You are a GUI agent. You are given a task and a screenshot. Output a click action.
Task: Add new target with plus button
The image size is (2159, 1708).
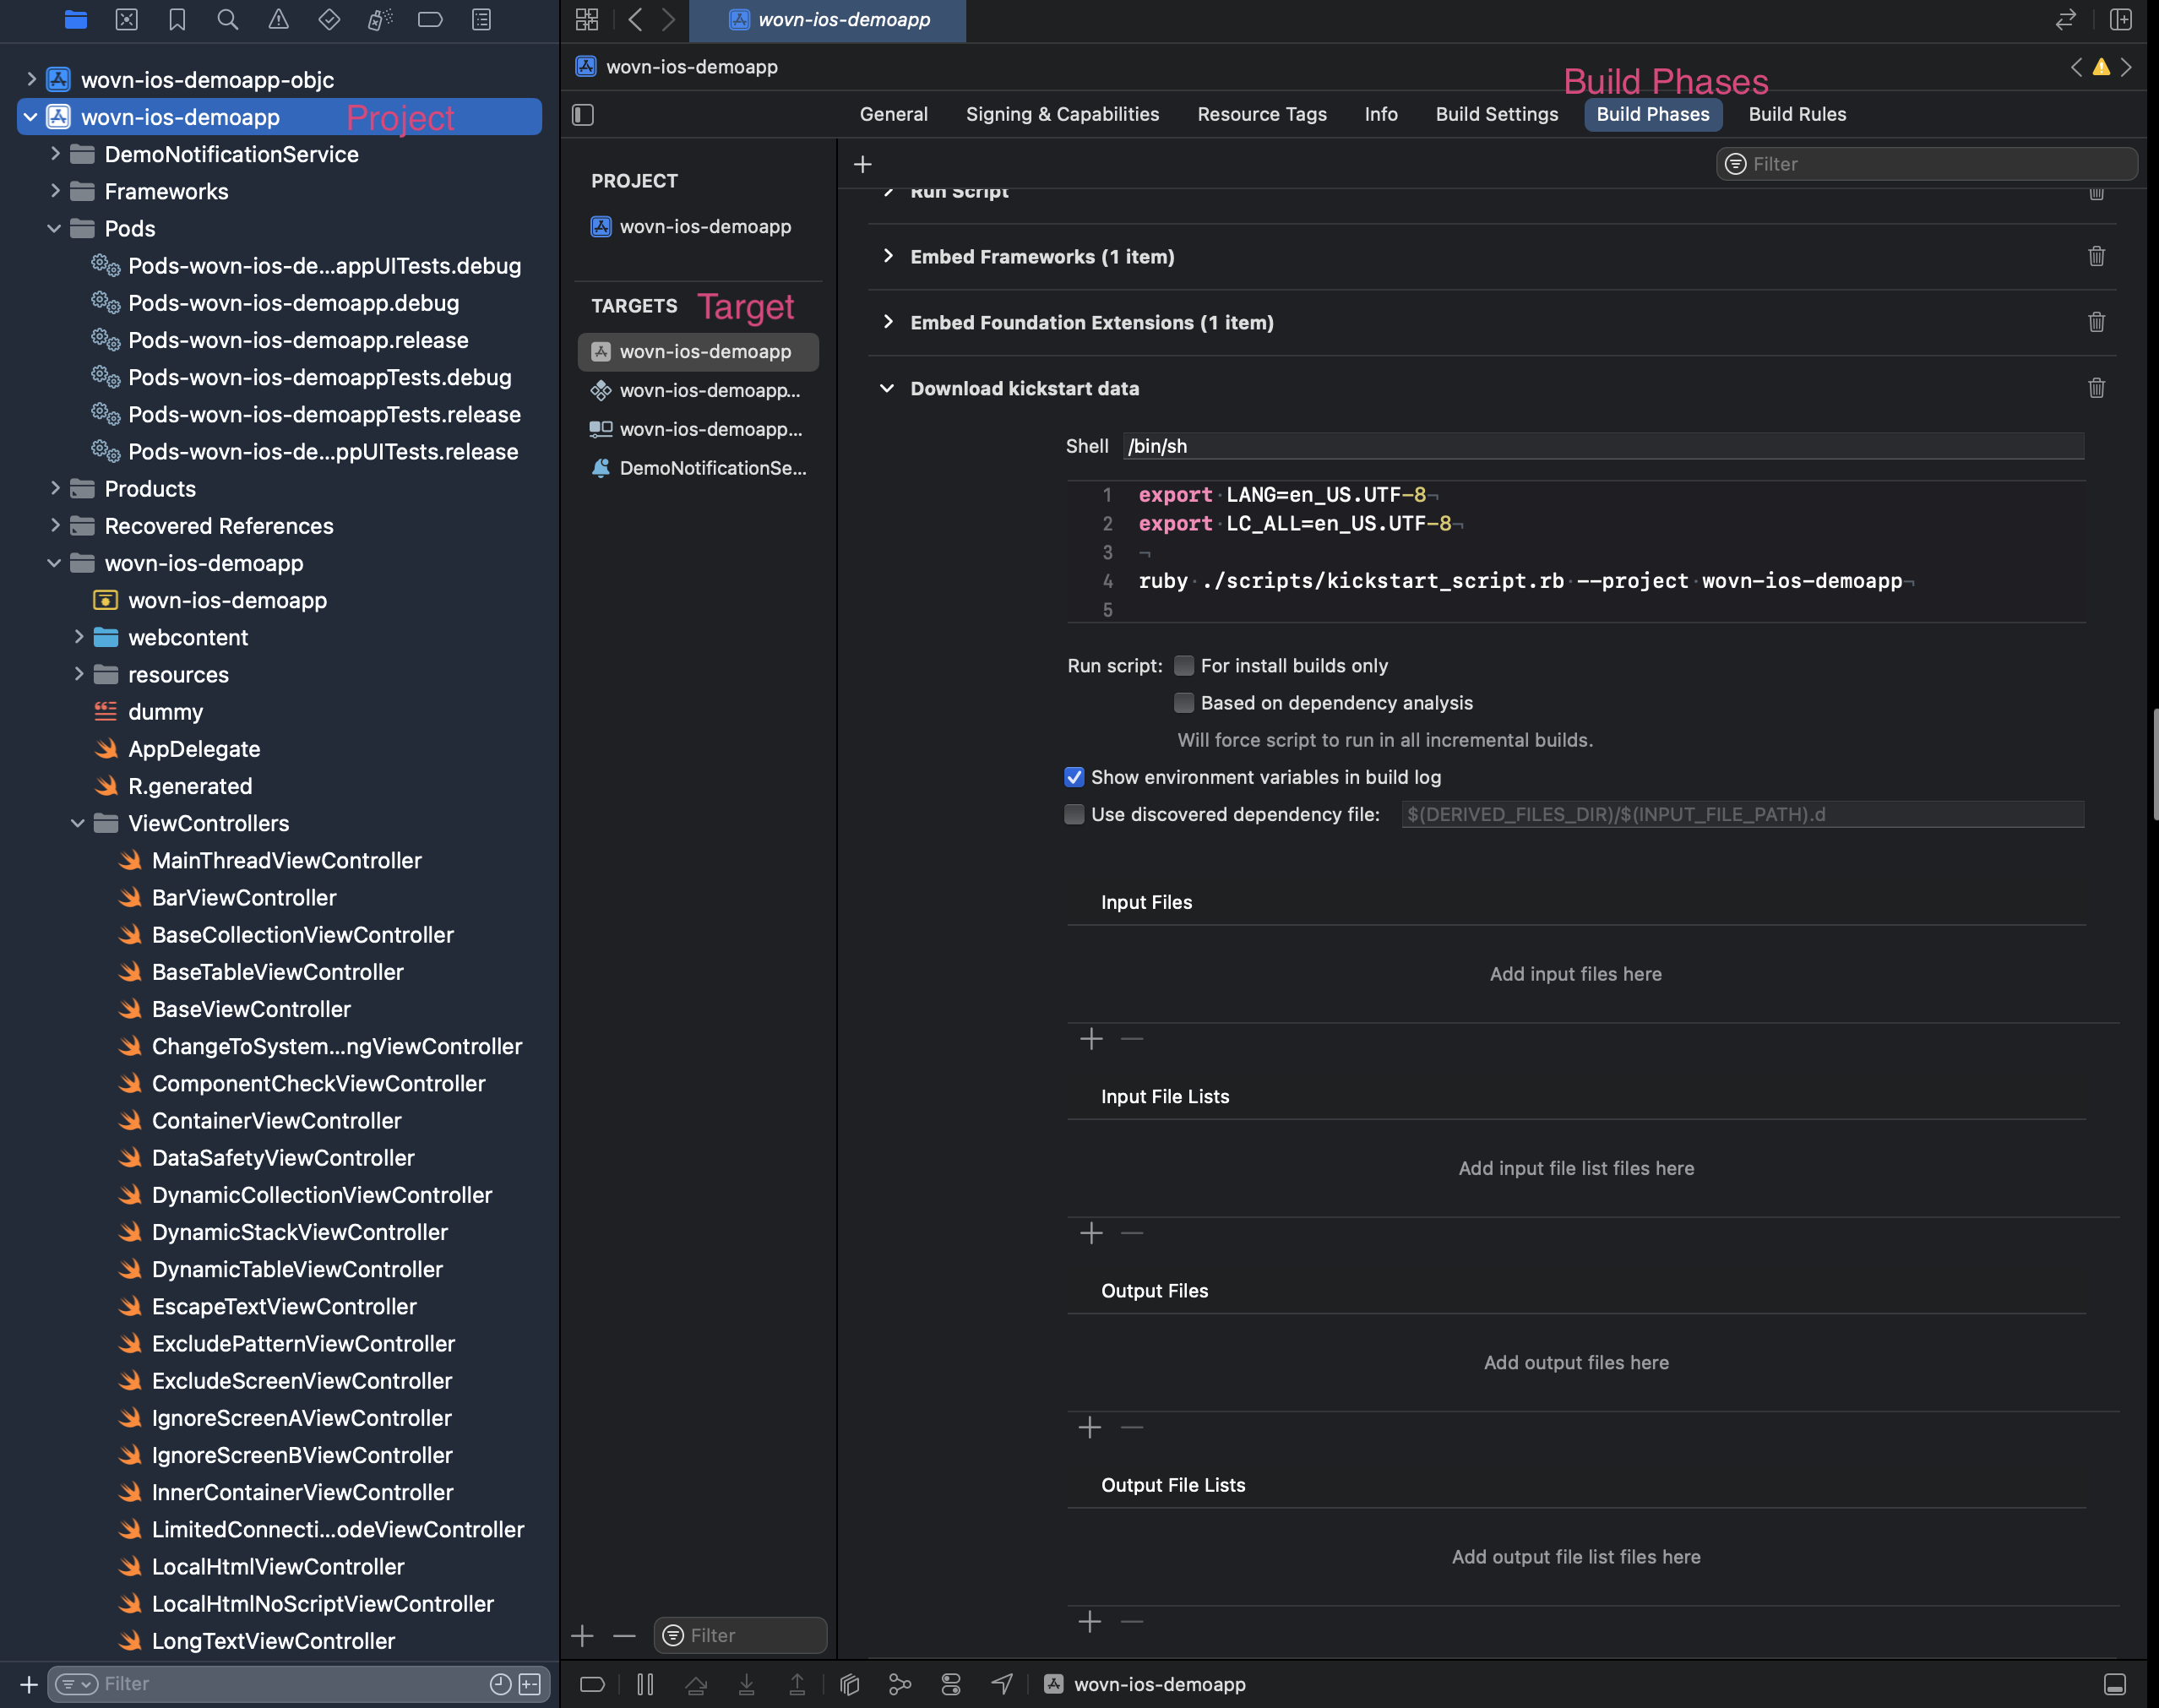(x=582, y=1636)
